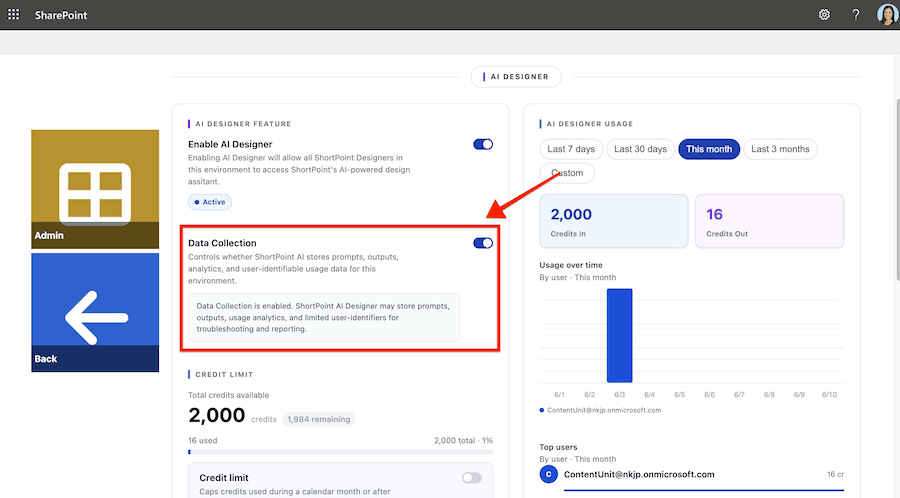Choose the Custom date range filter
This screenshot has height=498, width=900.
click(x=567, y=173)
